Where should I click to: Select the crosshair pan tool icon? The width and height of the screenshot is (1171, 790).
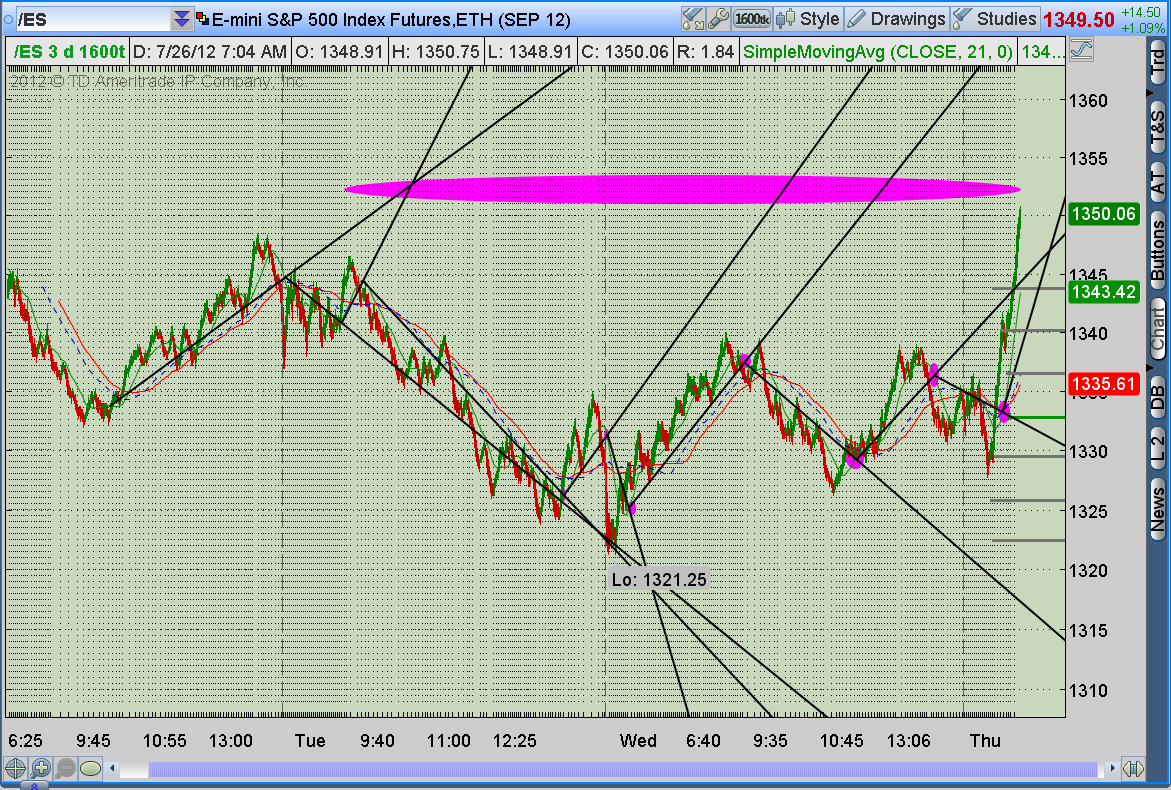click(x=15, y=768)
